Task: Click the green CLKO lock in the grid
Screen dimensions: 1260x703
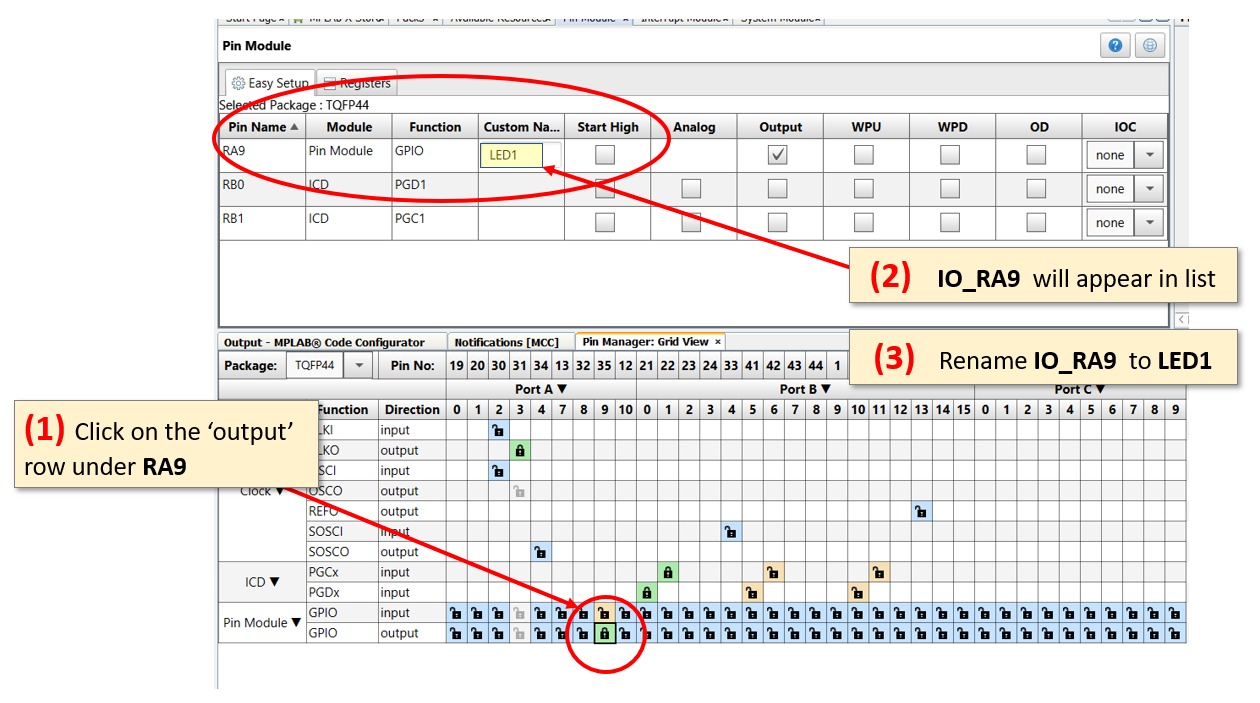Action: click(520, 450)
